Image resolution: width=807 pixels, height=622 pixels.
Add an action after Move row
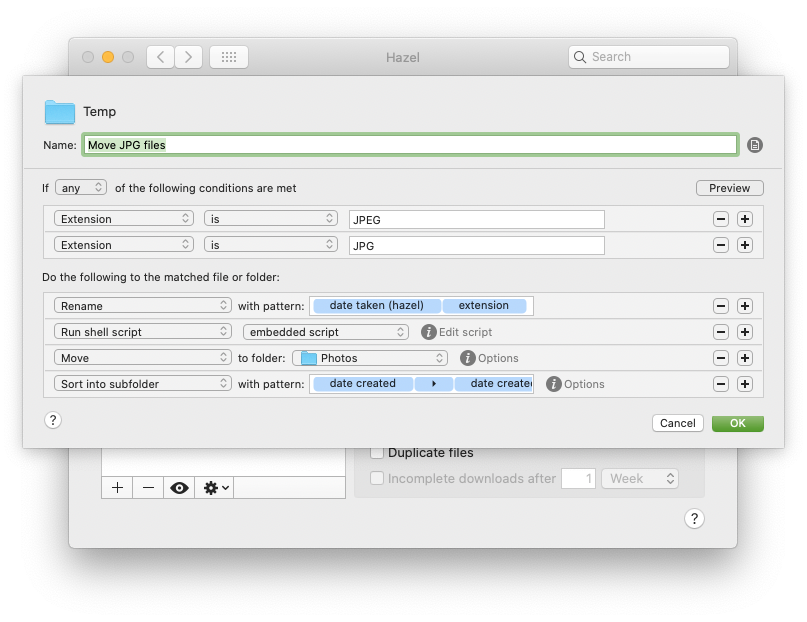click(745, 358)
